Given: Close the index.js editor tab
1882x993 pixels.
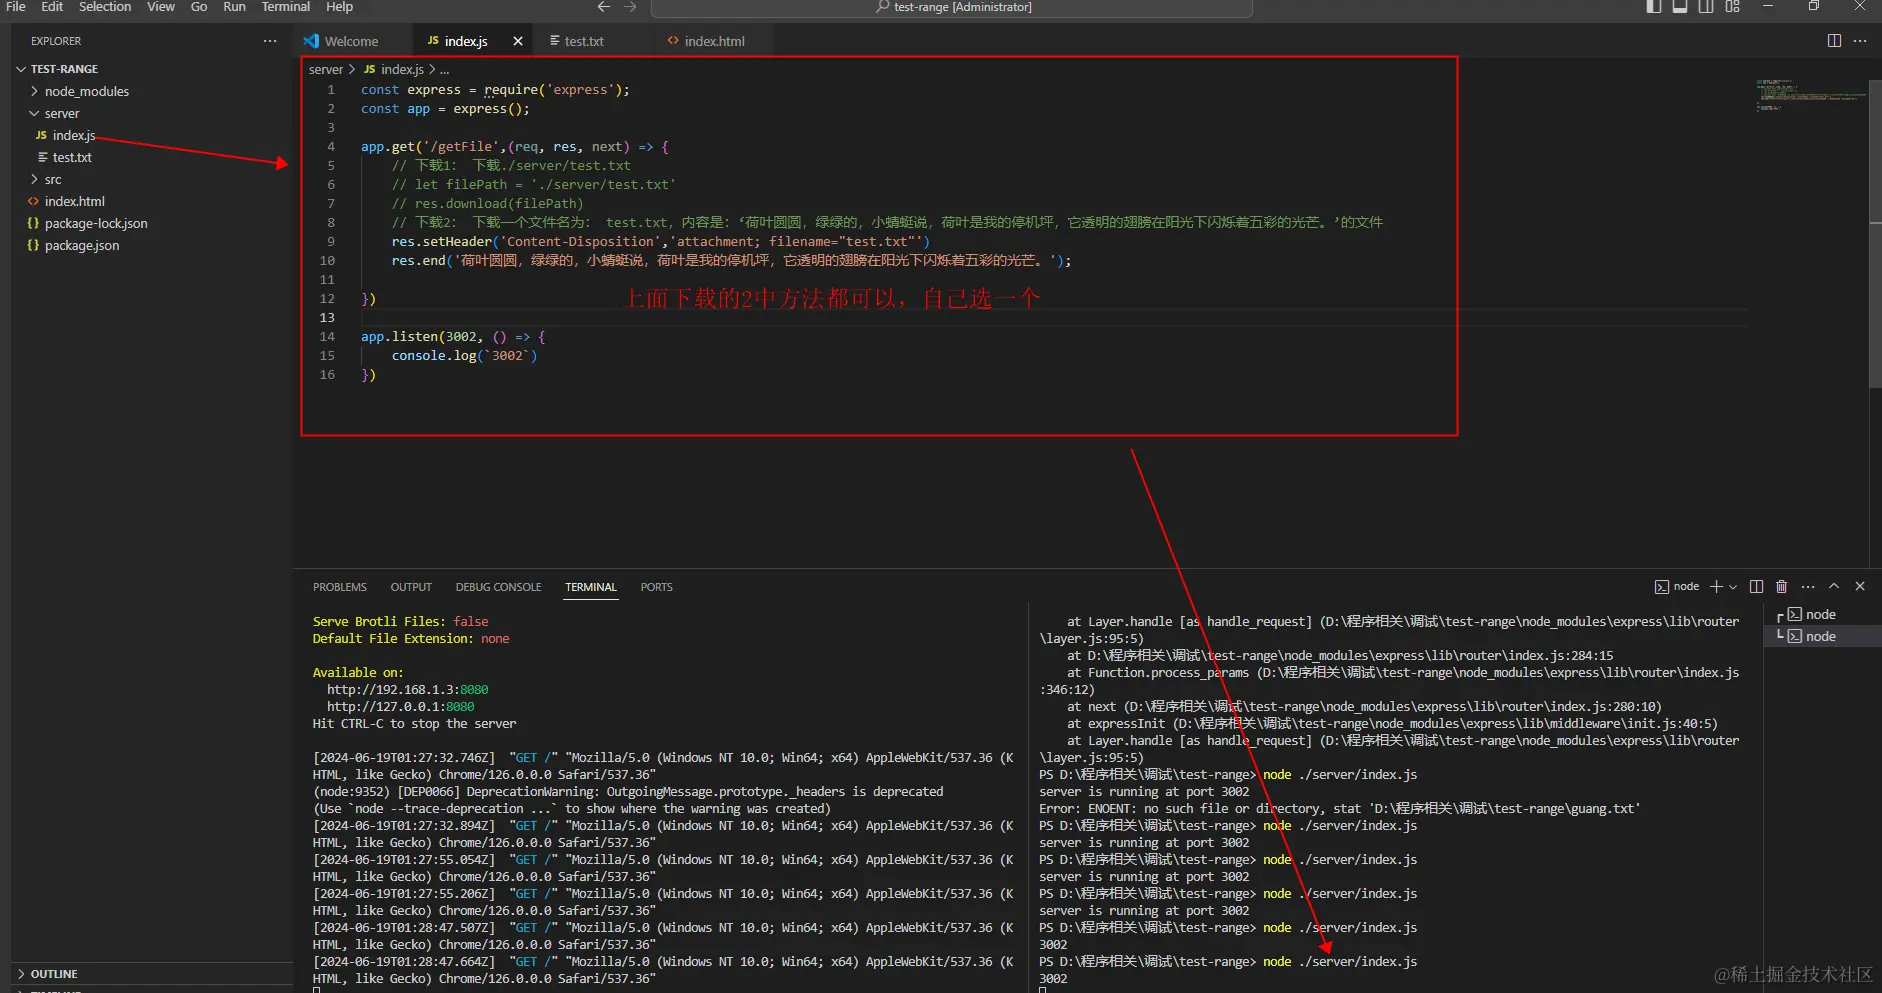Looking at the screenshot, I should pos(518,41).
